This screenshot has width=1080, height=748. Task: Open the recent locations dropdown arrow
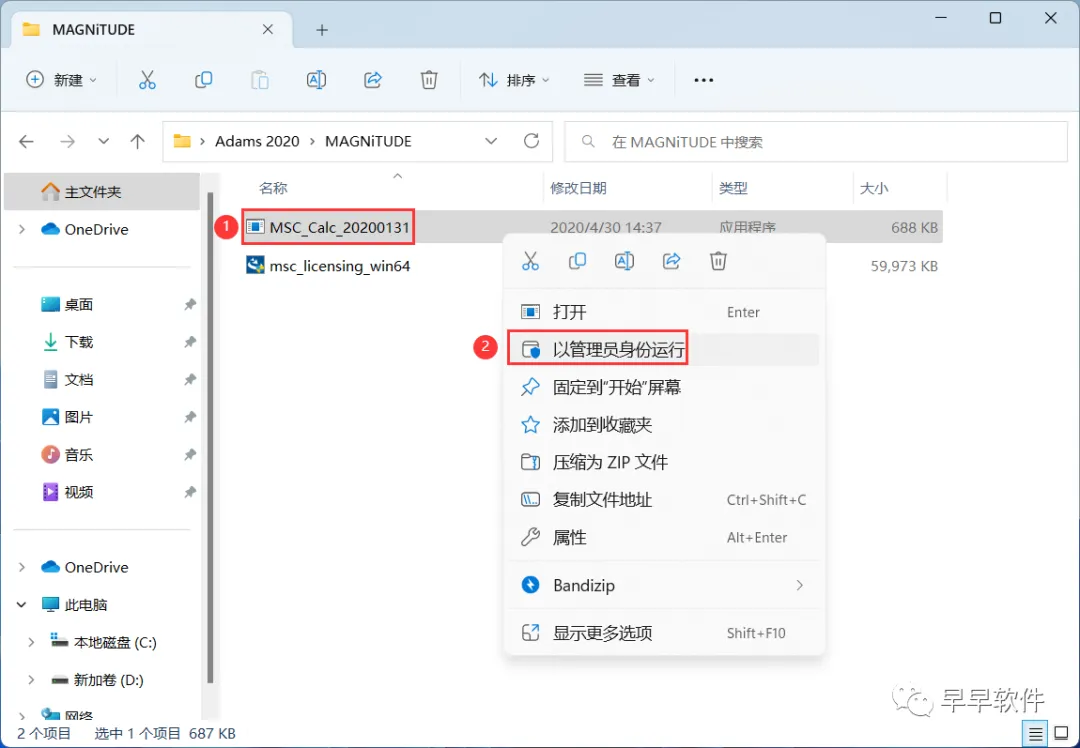103,142
